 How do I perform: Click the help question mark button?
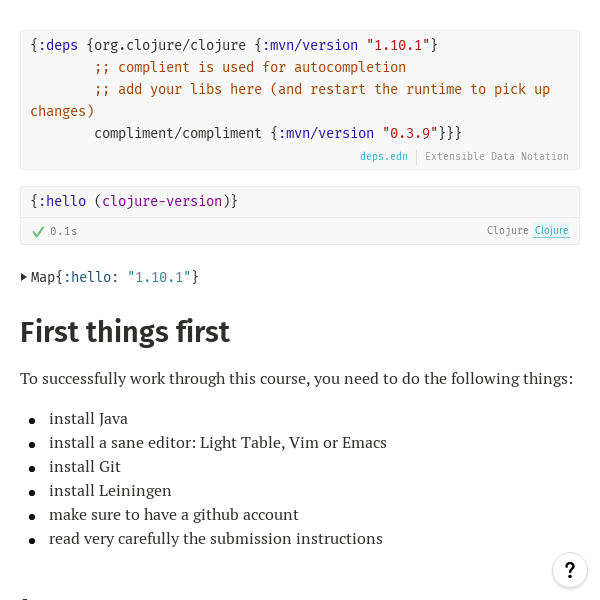[569, 570]
